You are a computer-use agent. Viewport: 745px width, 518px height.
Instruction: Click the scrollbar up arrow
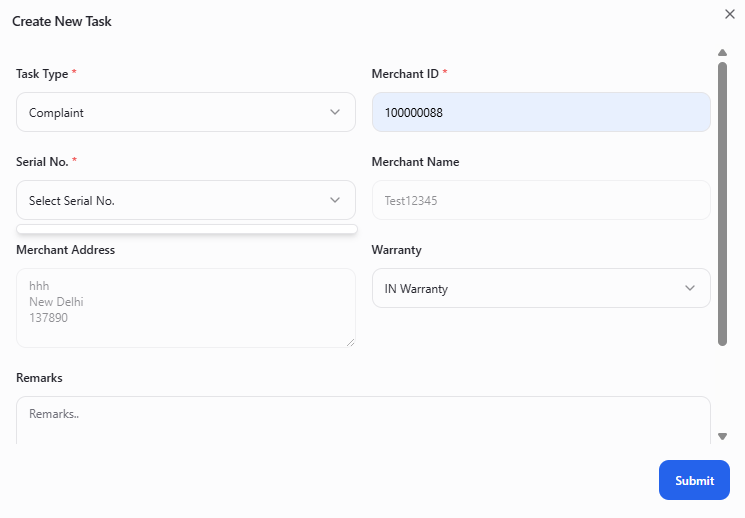tap(722, 53)
